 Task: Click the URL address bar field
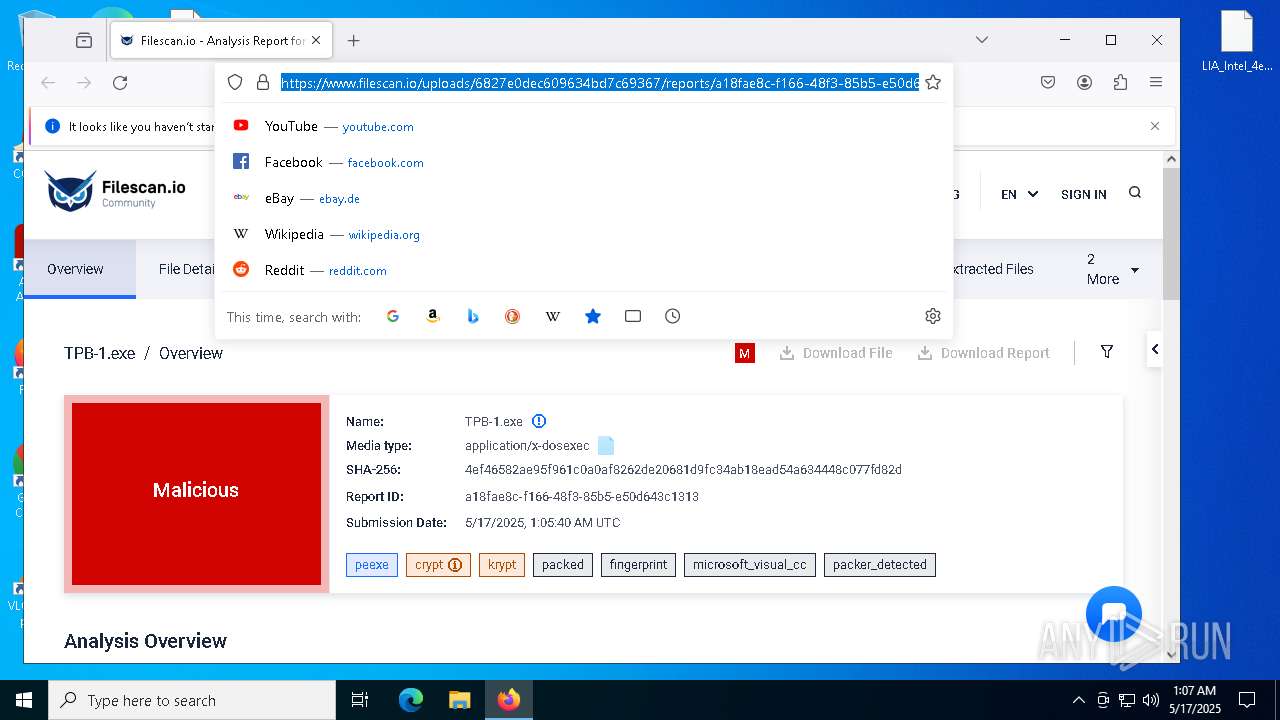click(599, 83)
